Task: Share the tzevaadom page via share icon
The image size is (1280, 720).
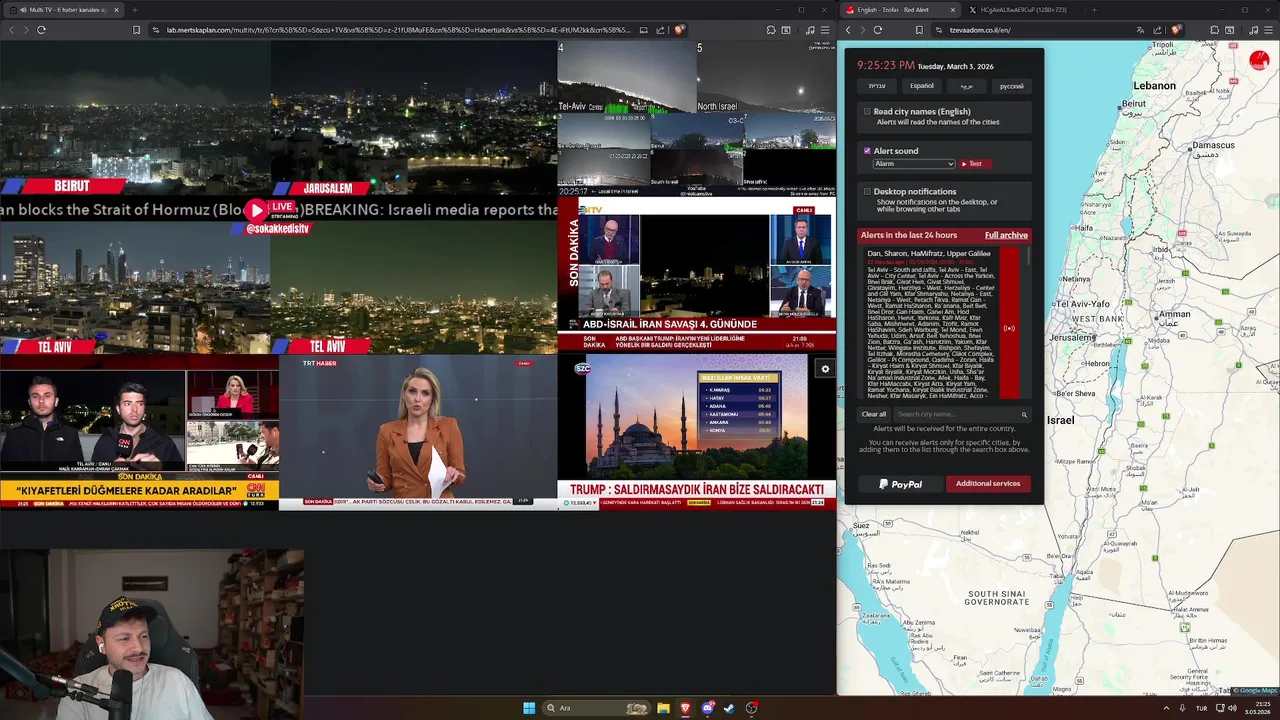Action: [1158, 30]
